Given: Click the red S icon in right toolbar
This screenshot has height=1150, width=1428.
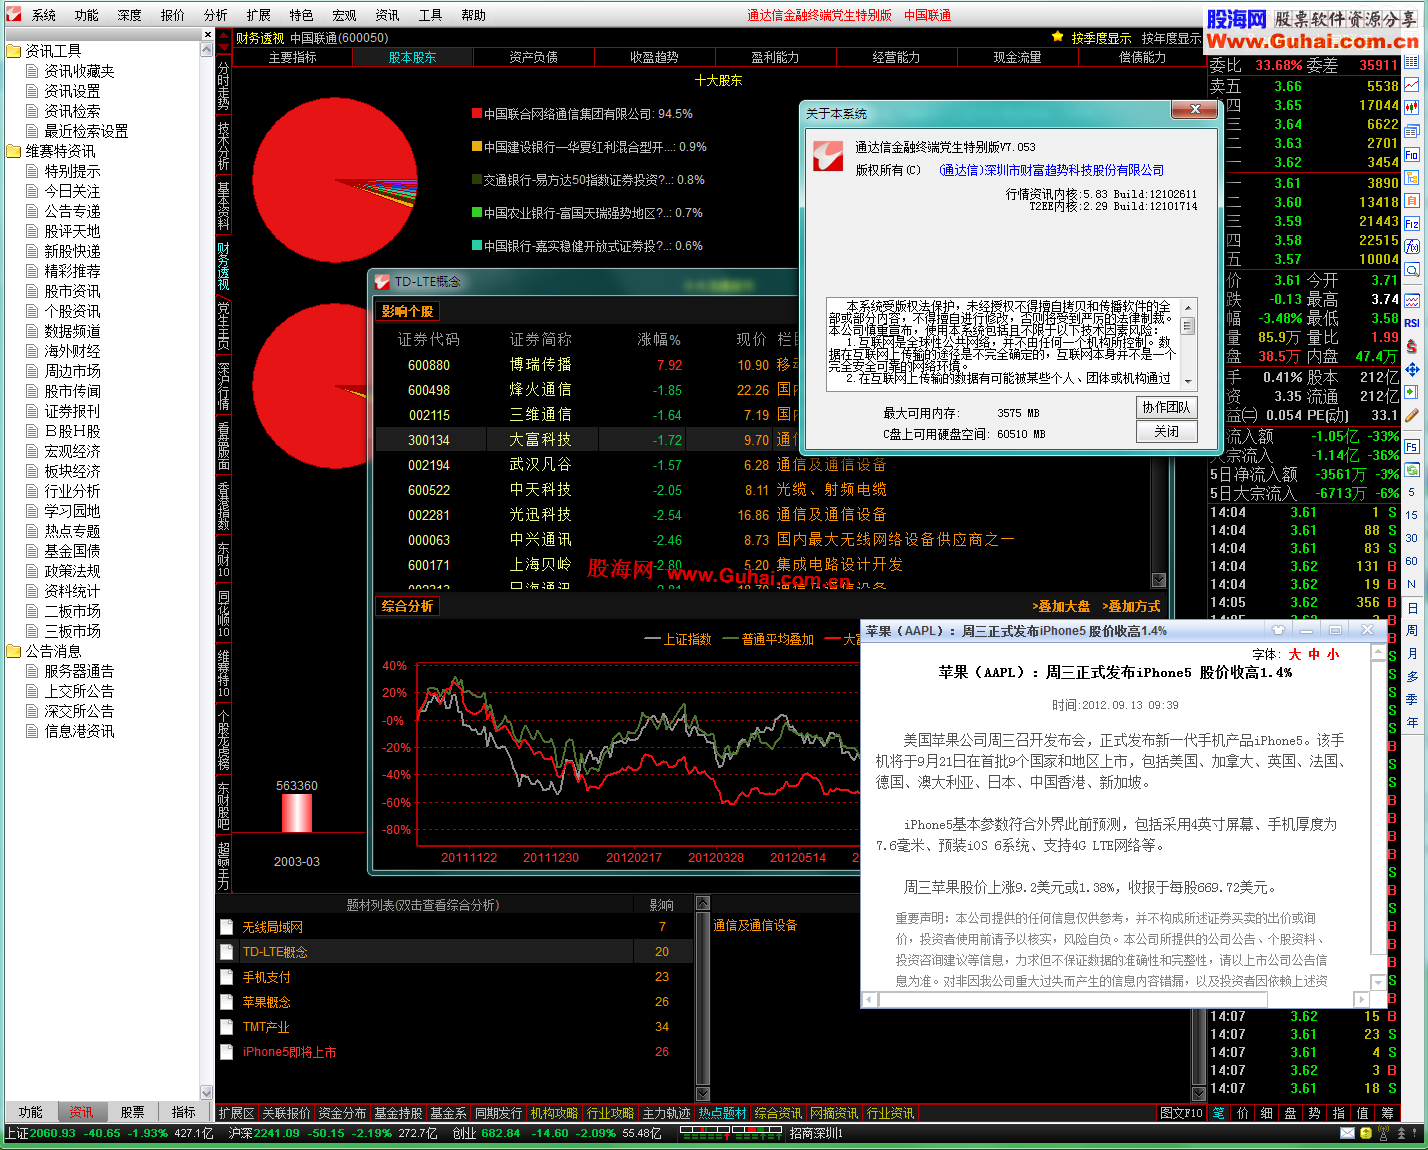Looking at the screenshot, I should point(1412,346).
